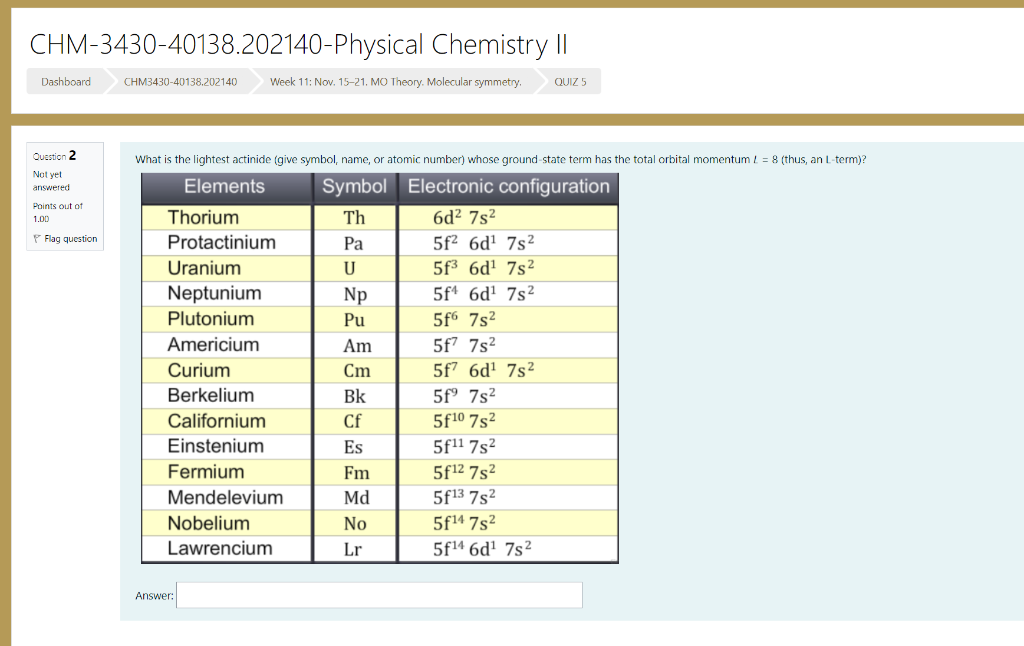Click inside the Answer input field
The width and height of the screenshot is (1024, 646).
click(378, 594)
